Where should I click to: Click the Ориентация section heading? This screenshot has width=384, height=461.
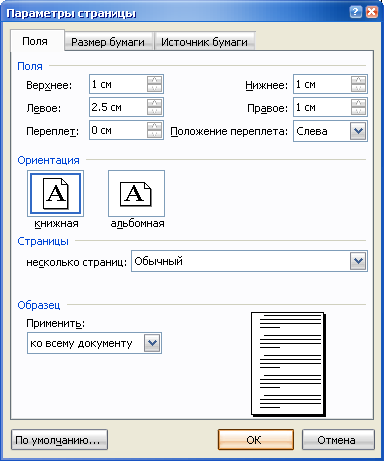click(48, 160)
